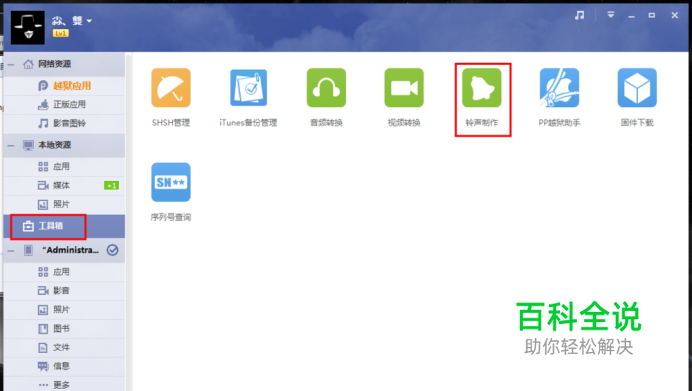Click the 固件下载 label text
The height and width of the screenshot is (391, 692).
[637, 123]
